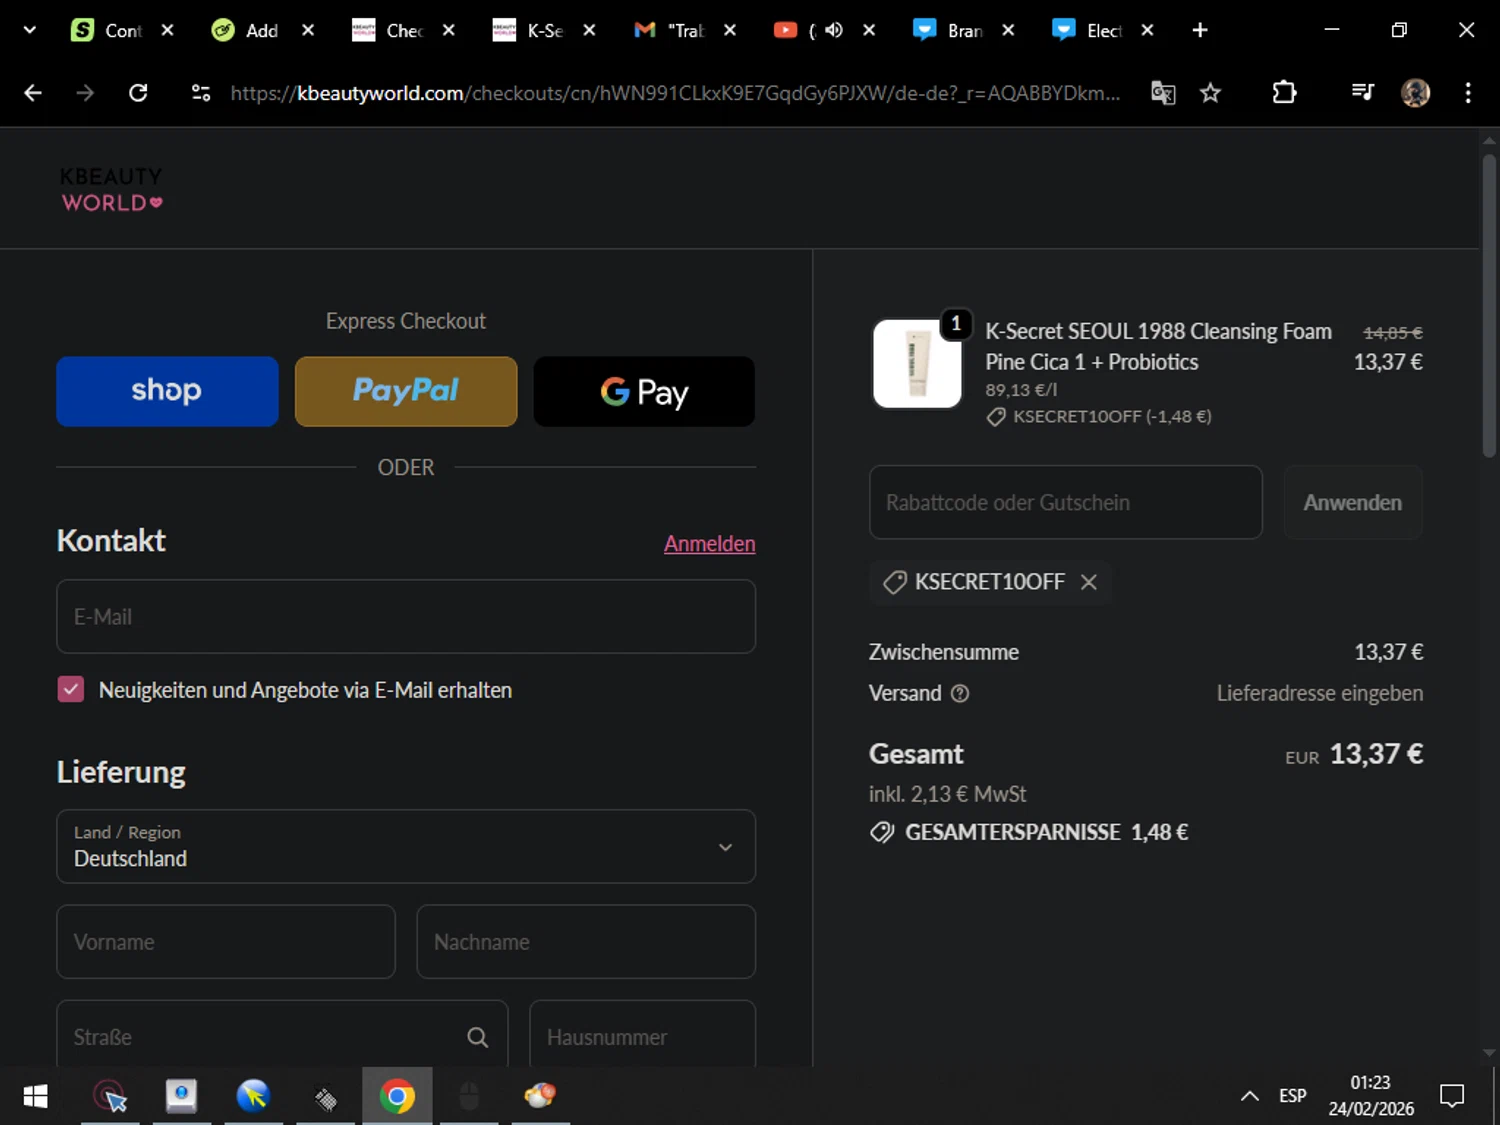Open the ESP language indicator
1500x1125 pixels.
point(1292,1096)
